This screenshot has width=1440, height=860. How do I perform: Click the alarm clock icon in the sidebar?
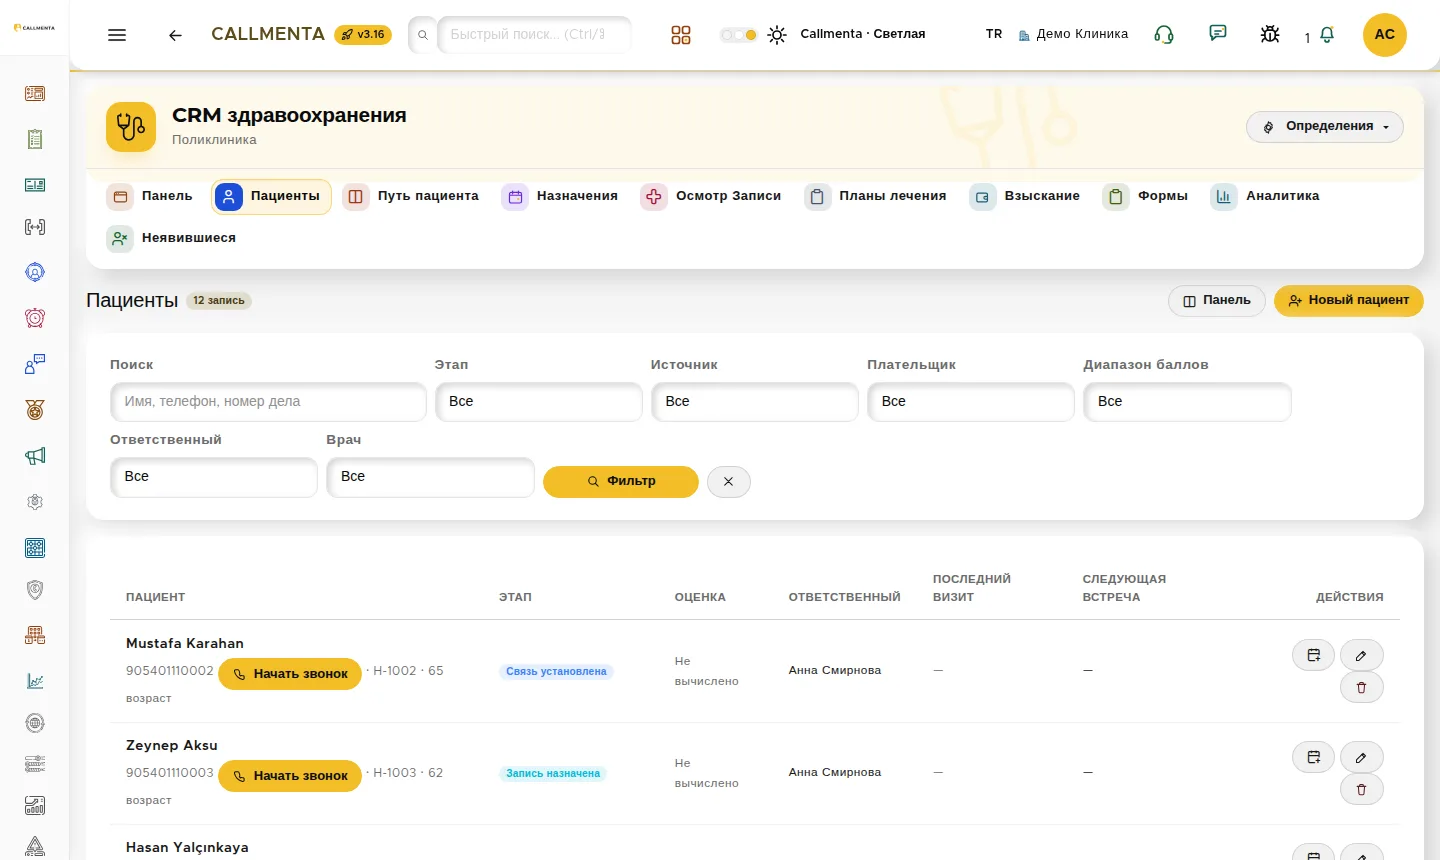click(35, 318)
